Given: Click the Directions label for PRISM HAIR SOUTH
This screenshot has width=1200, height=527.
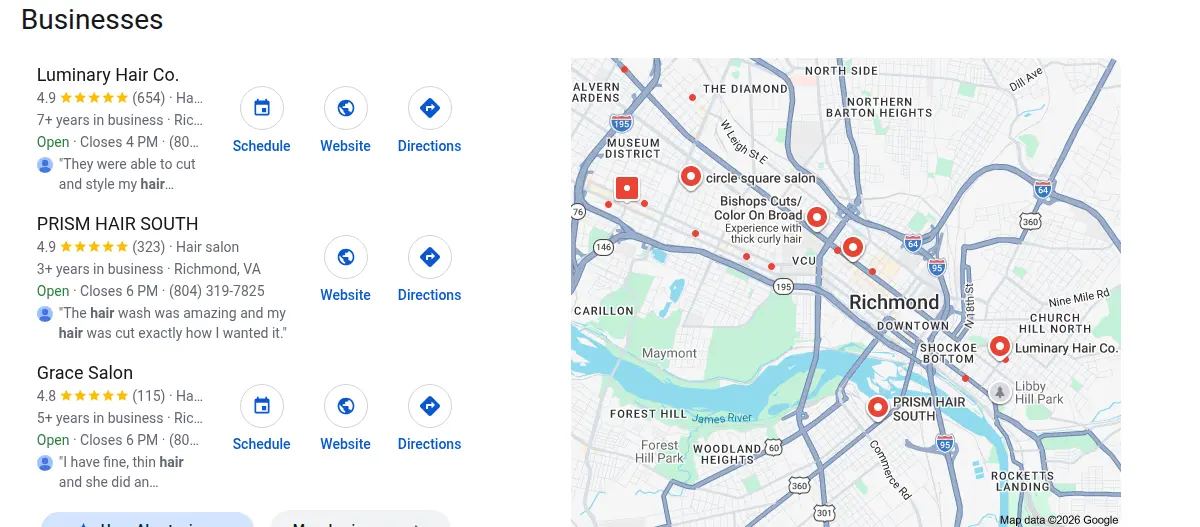Looking at the screenshot, I should (x=430, y=295).
